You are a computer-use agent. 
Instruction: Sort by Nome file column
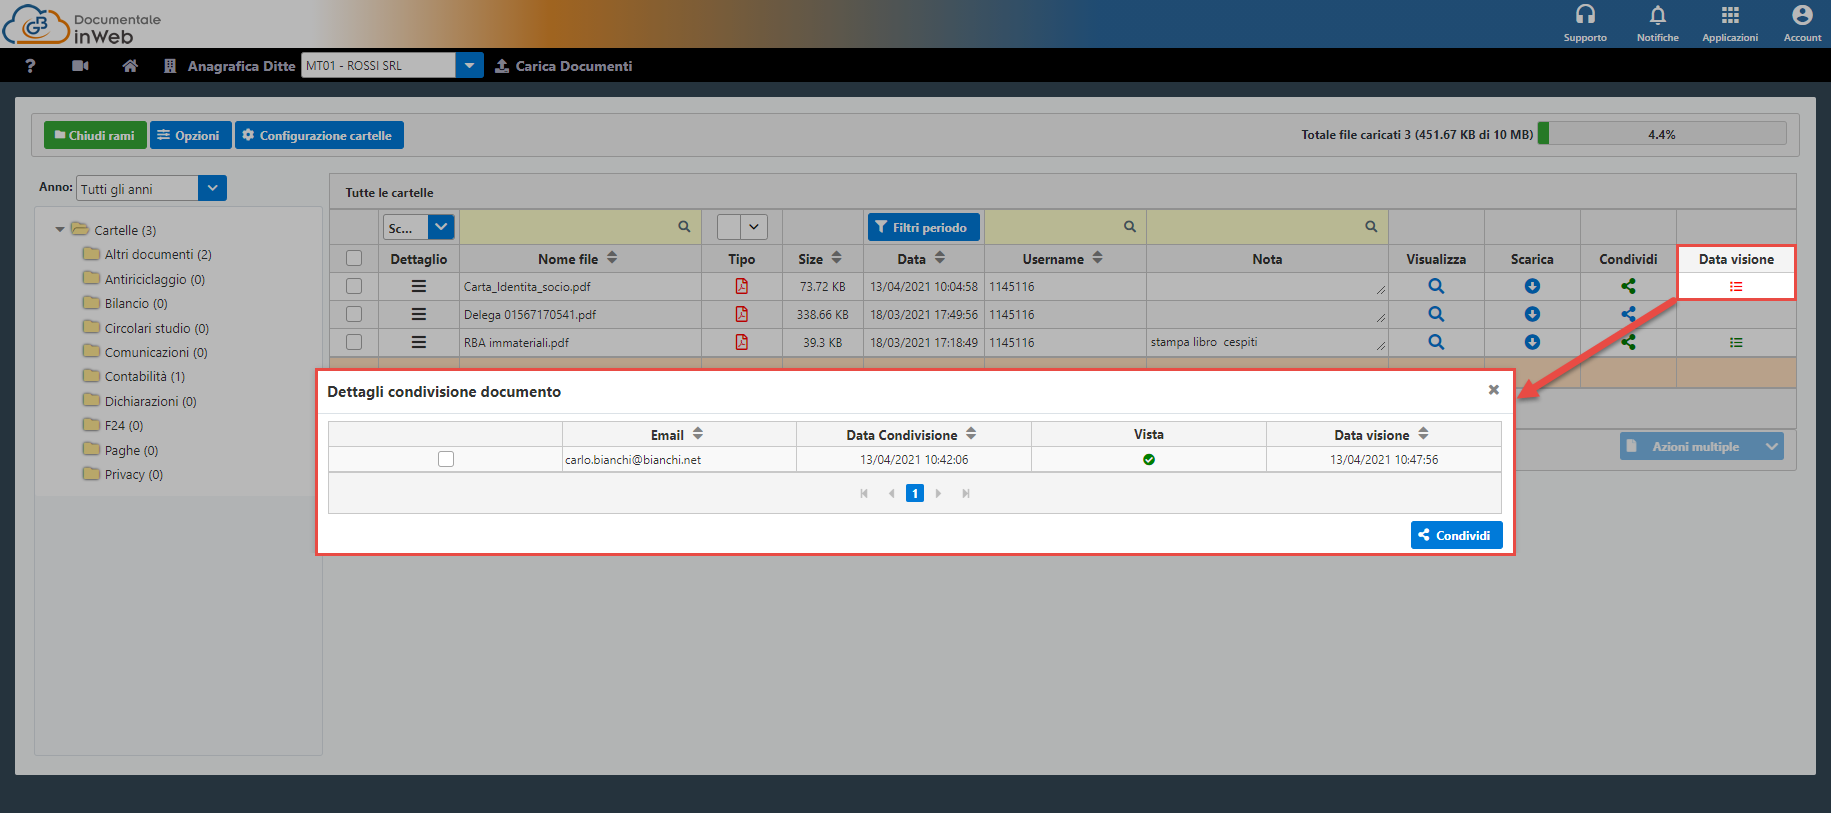(612, 258)
